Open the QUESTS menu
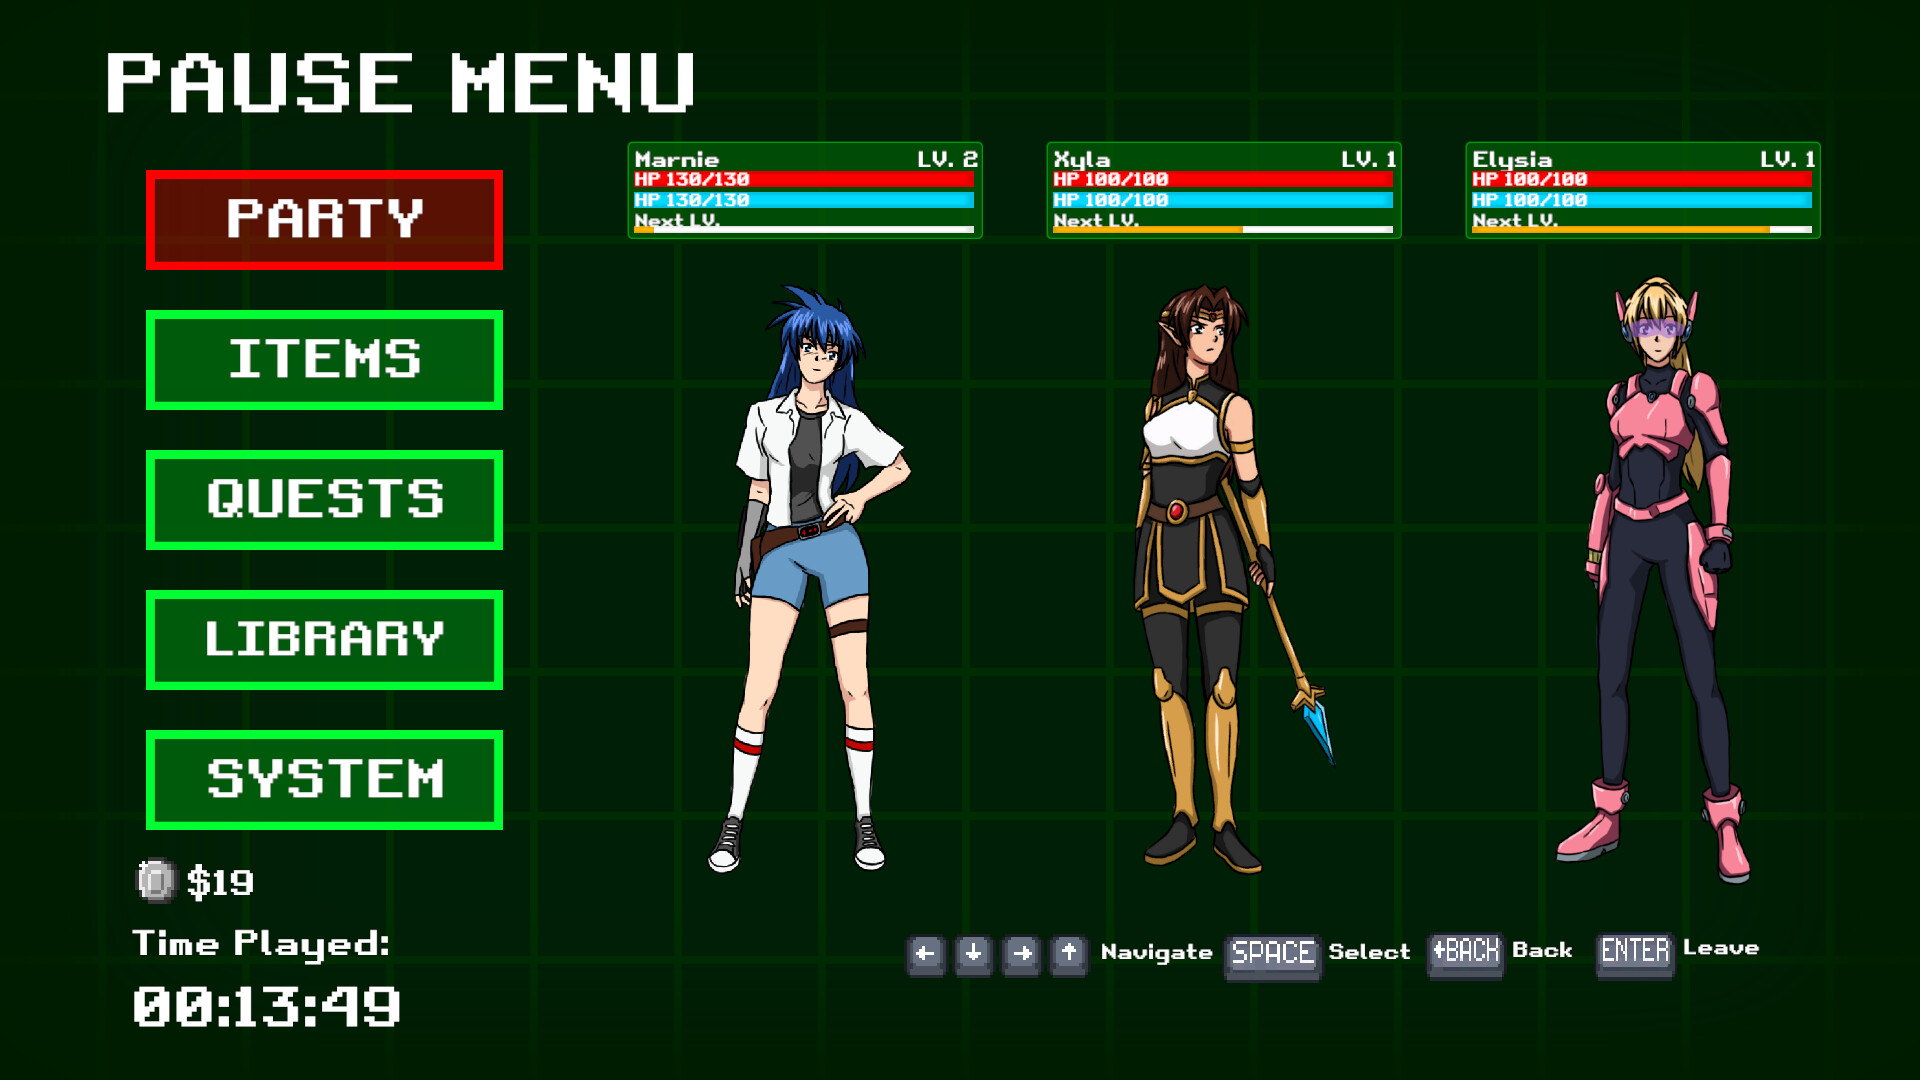Viewport: 1920px width, 1080px height. click(x=323, y=499)
